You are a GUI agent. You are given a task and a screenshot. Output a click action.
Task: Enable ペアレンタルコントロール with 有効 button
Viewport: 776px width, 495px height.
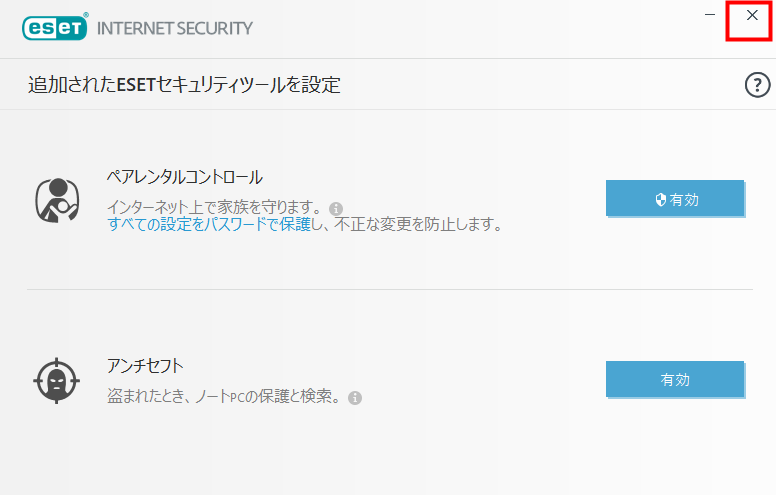(675, 198)
